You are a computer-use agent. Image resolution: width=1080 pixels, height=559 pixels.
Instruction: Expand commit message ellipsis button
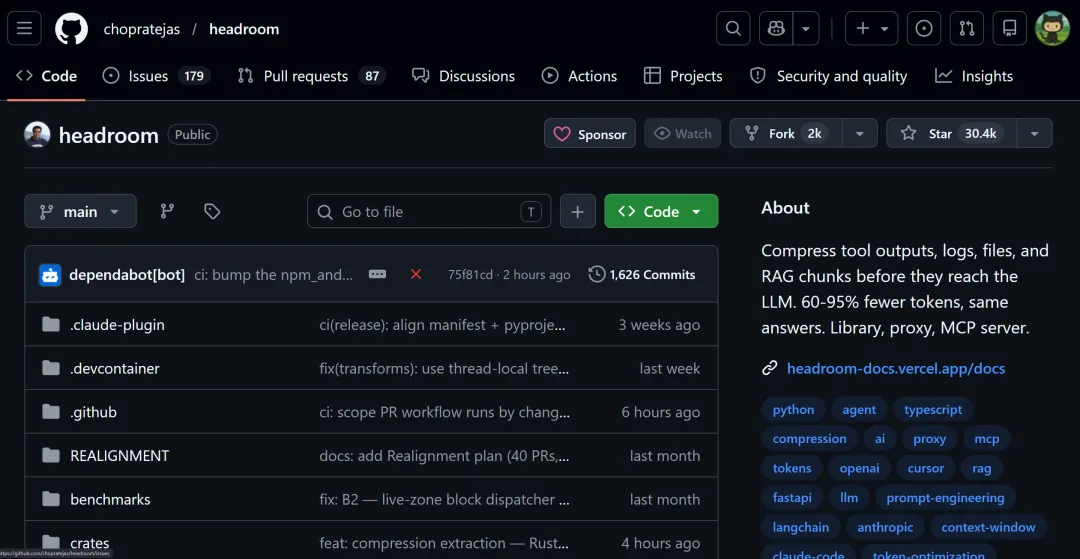click(x=377, y=274)
